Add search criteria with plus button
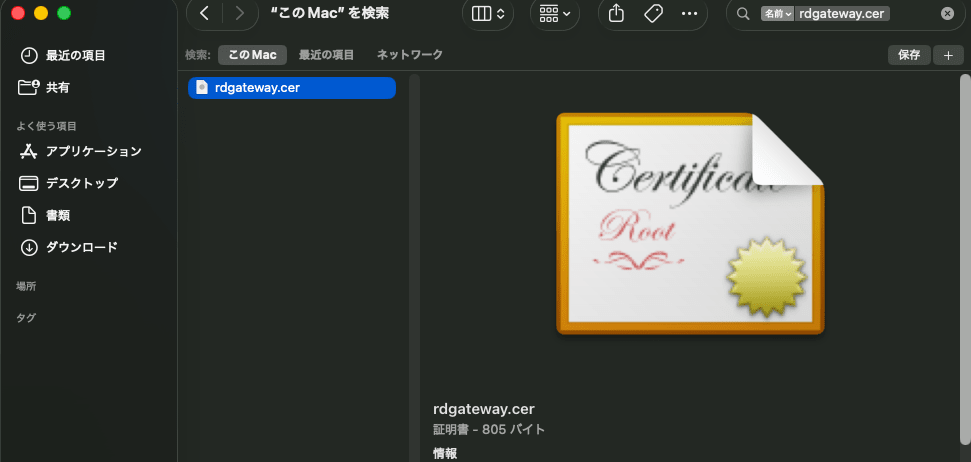This screenshot has width=971, height=462. [x=948, y=54]
